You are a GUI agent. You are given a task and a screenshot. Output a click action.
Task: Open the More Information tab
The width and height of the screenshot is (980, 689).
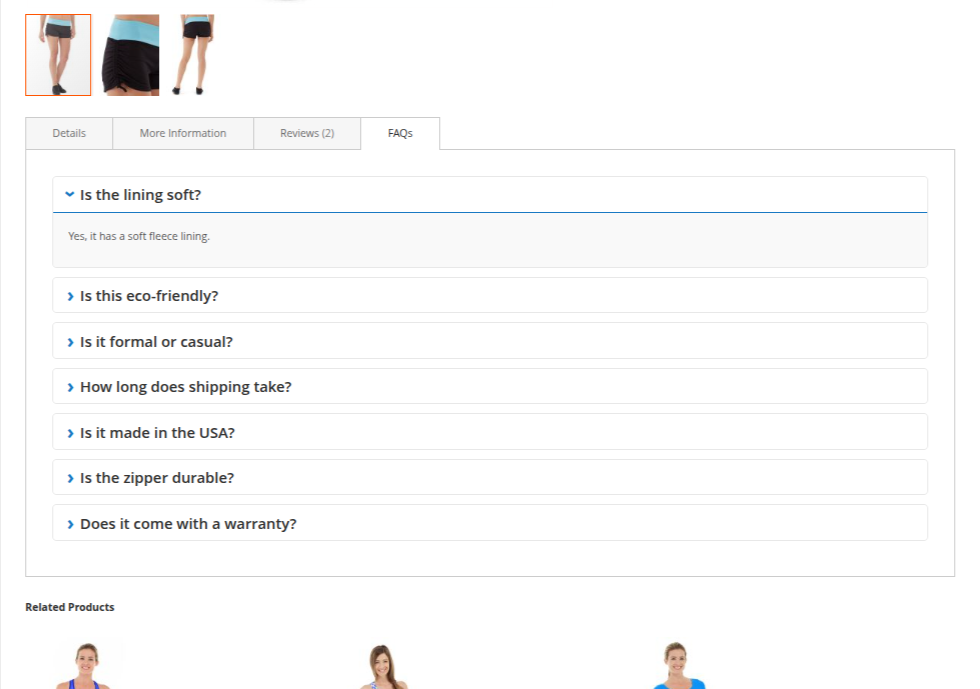(x=183, y=133)
